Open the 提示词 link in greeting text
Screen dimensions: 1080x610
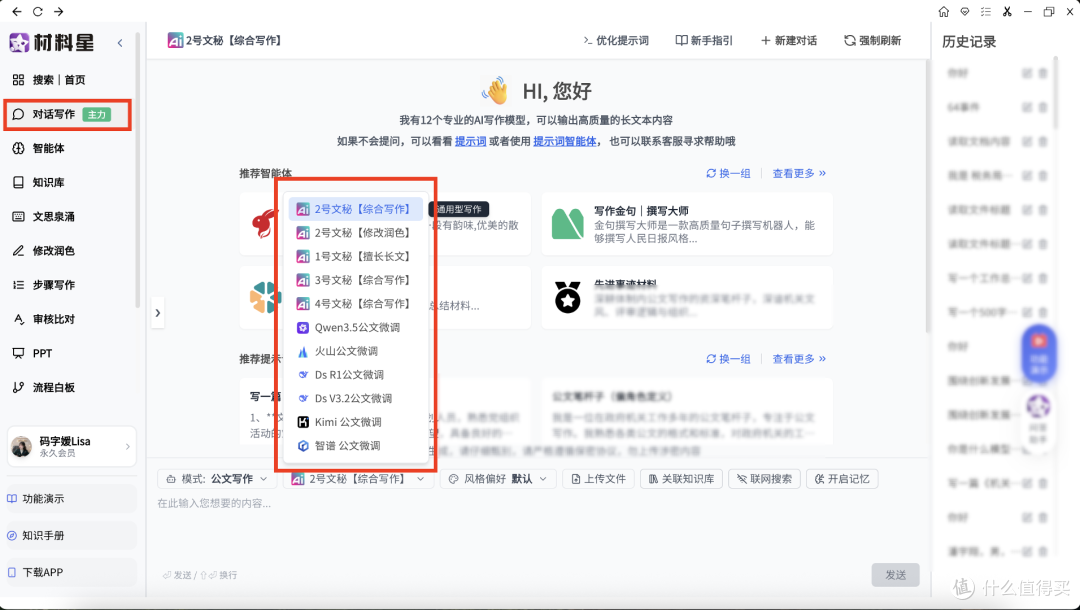470,141
